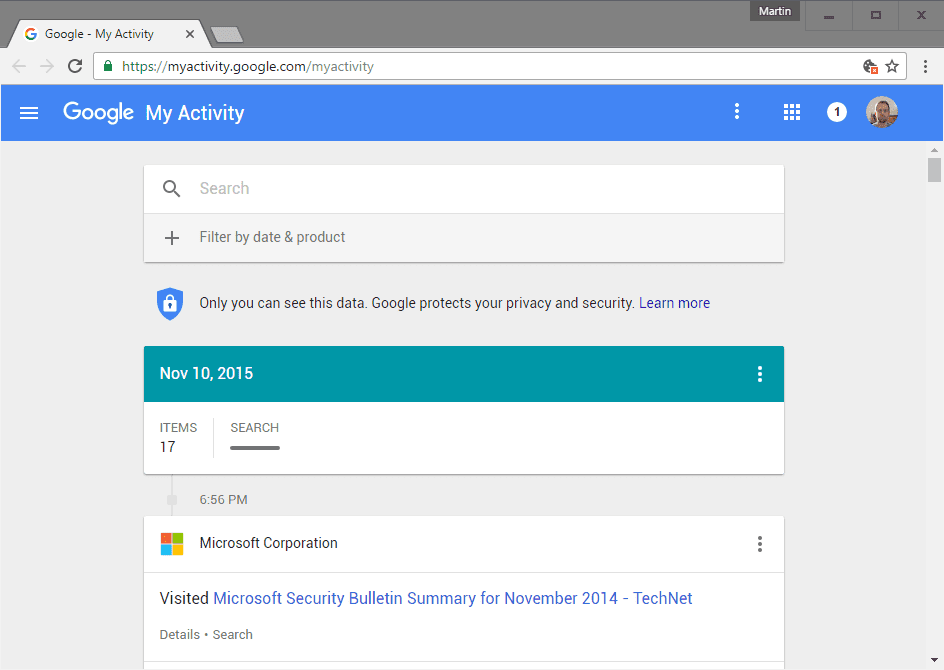The image size is (944, 670).
Task: Click inside the Search activity input field
Action: pyautogui.click(x=400, y=188)
